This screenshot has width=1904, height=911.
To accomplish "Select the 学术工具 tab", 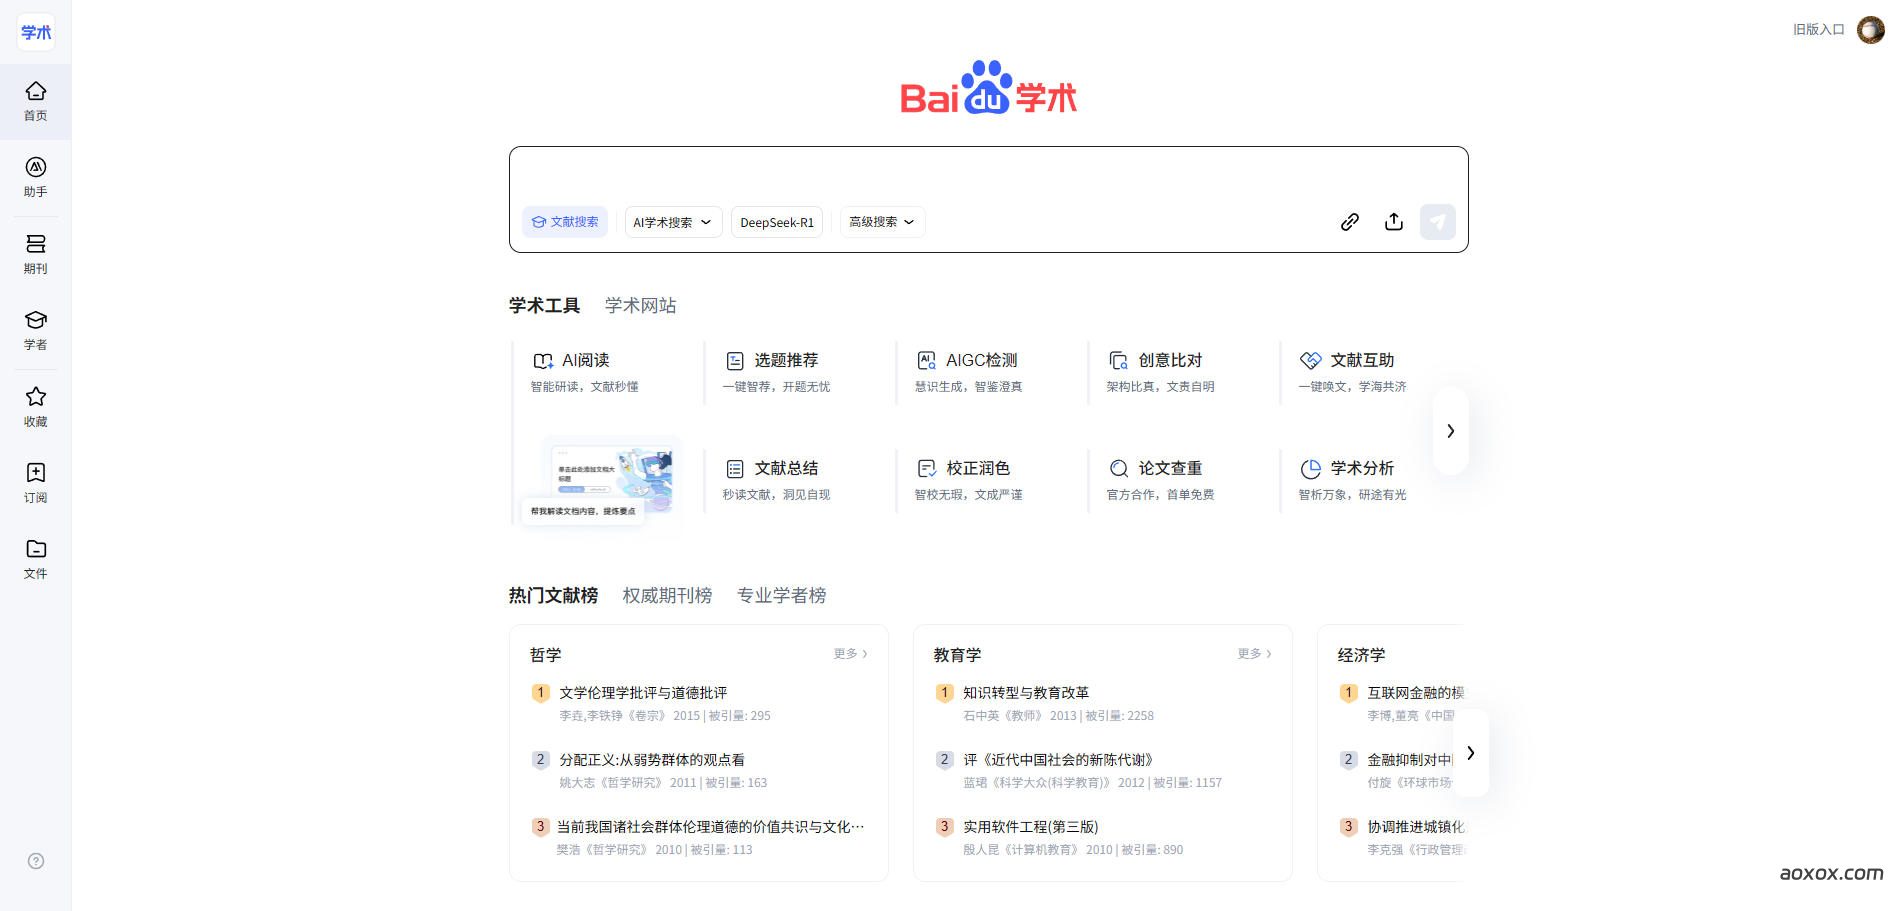I will tap(544, 305).
